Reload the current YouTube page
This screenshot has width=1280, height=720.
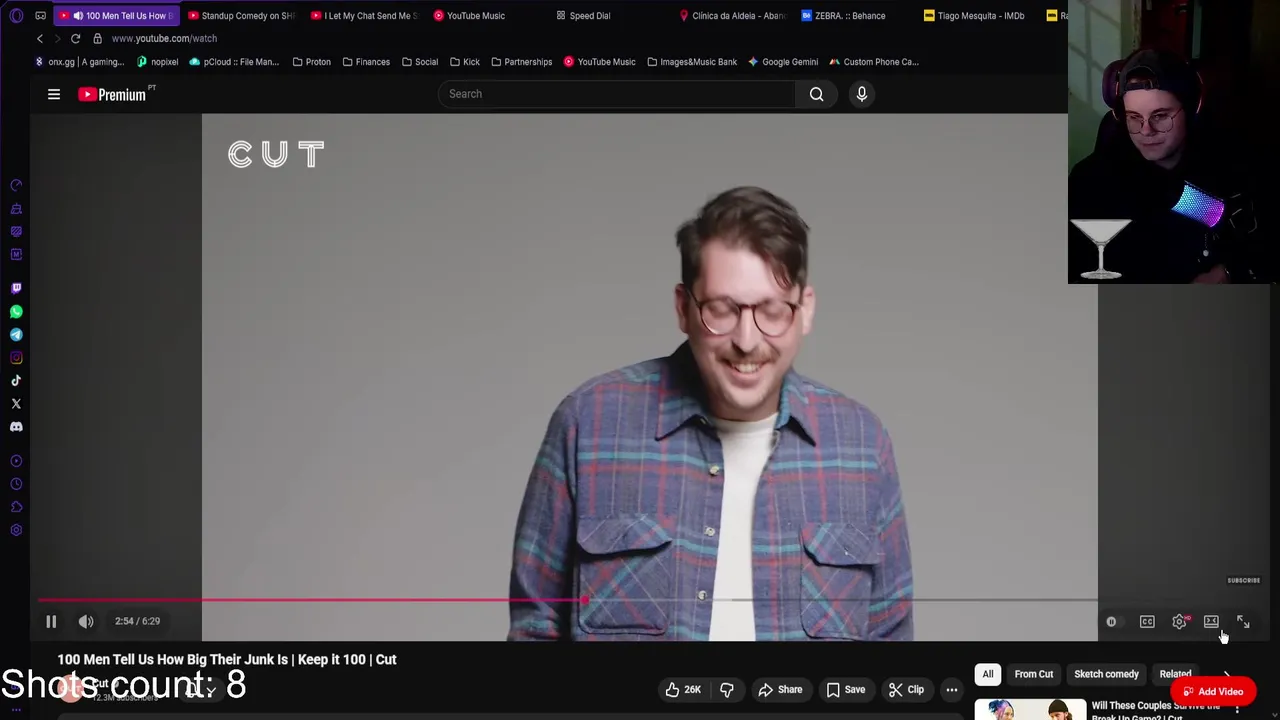(75, 38)
